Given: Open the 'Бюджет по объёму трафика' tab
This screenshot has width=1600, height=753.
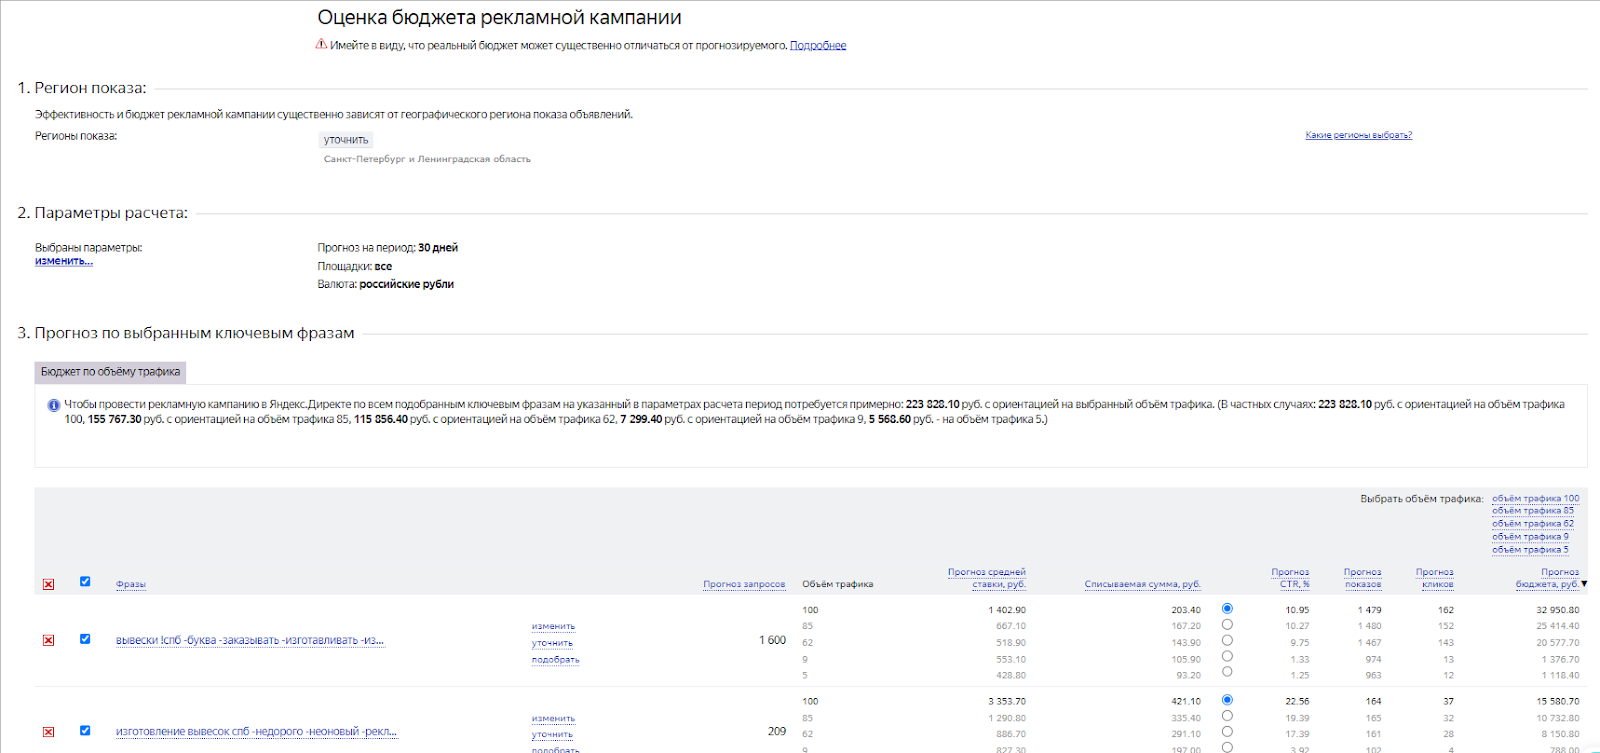Looking at the screenshot, I should 110,372.
